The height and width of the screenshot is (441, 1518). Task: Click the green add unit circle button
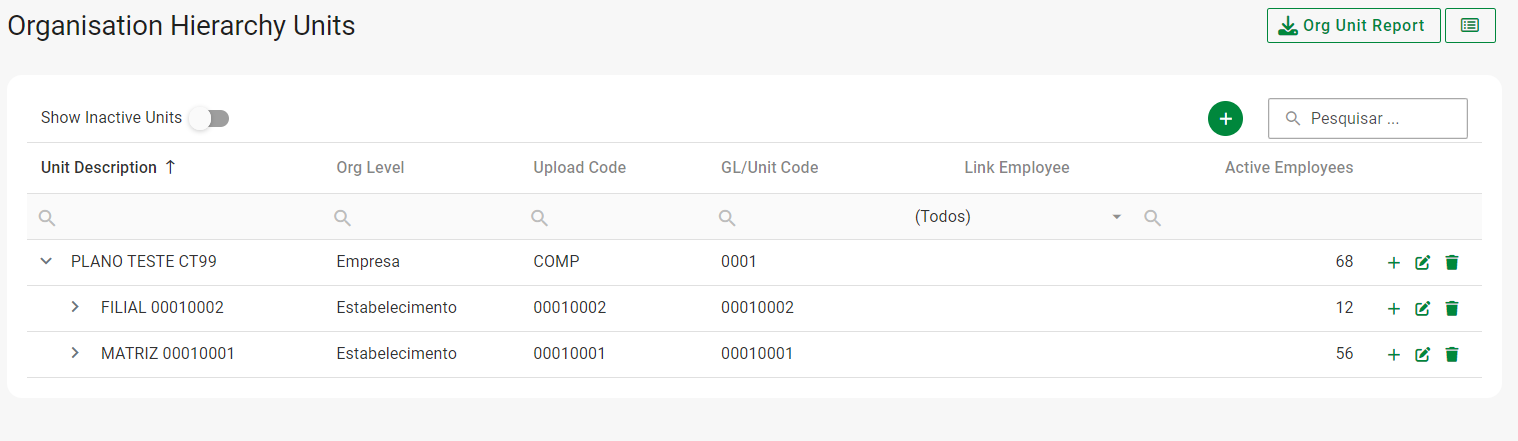coord(1225,118)
